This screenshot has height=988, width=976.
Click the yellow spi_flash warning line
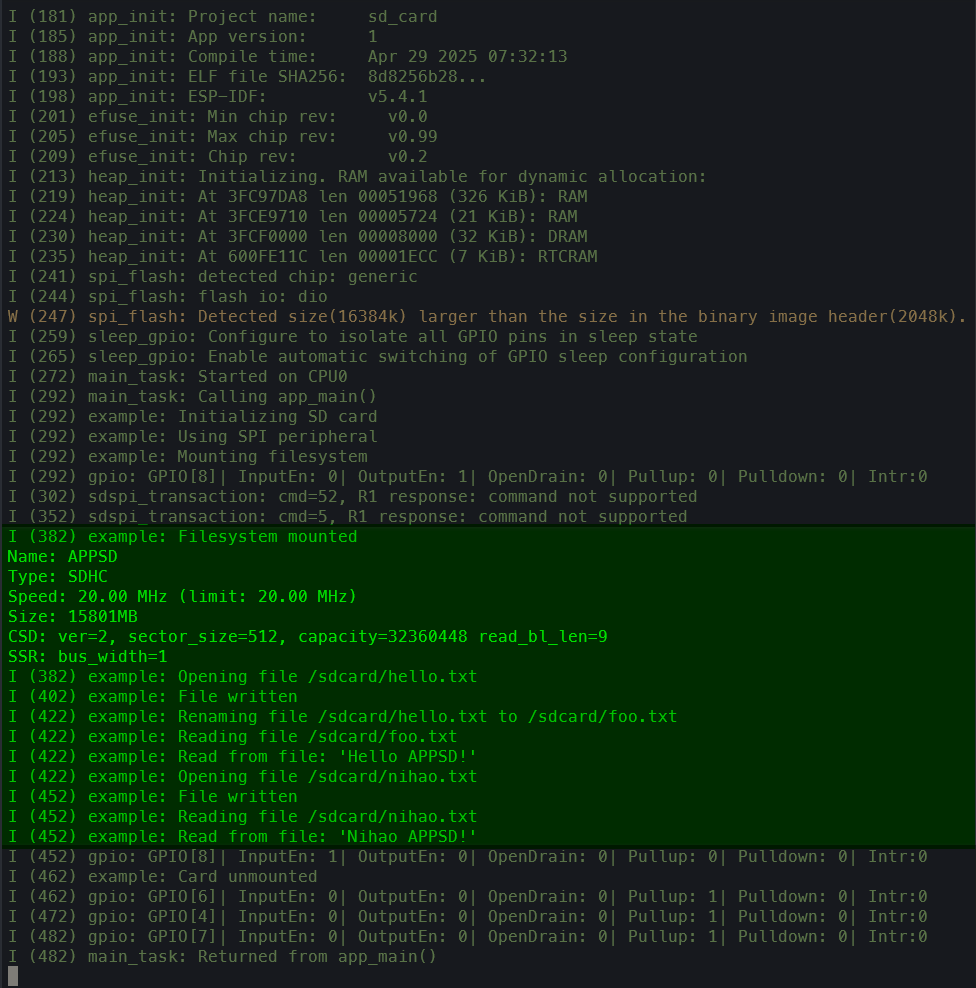486,317
